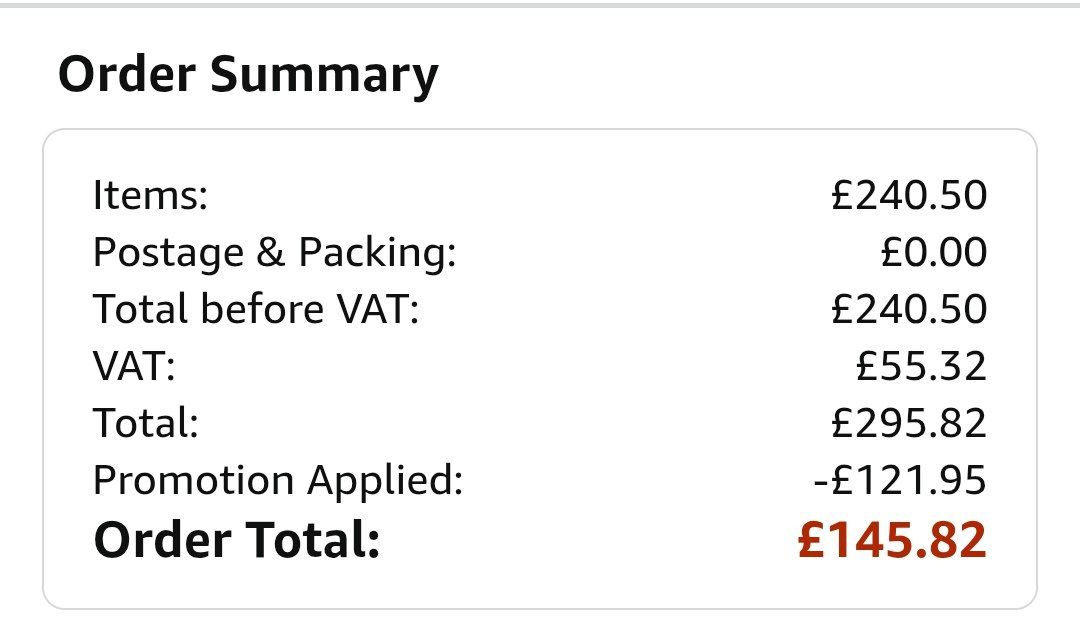Select the Postage & Packing label
Image resolution: width=1080 pixels, height=629 pixels.
[274, 253]
